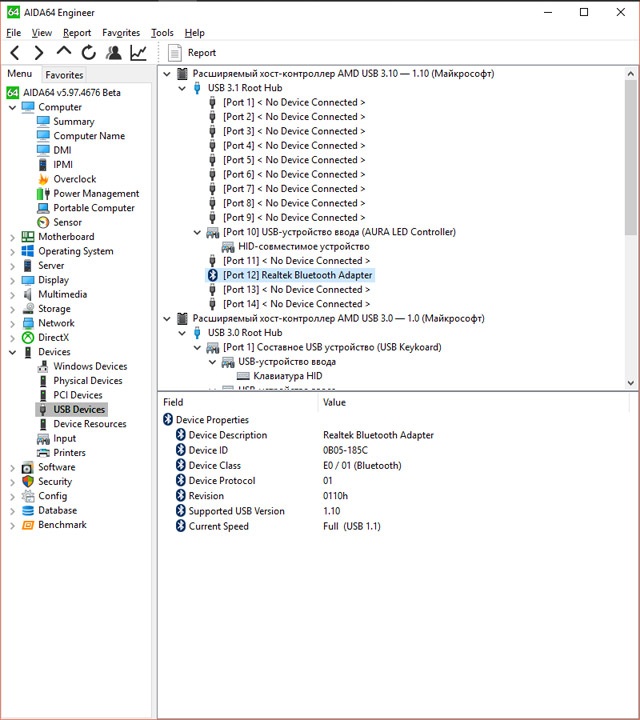640x720 pixels.
Task: Select Port 12 Realtek Bluetooth Adapter
Action: [x=298, y=275]
